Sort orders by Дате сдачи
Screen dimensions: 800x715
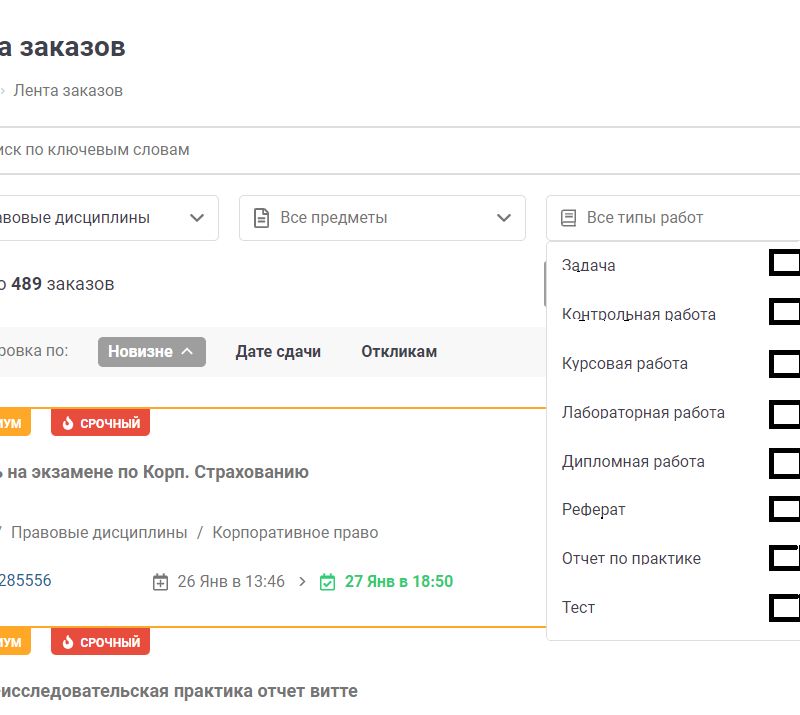278,352
